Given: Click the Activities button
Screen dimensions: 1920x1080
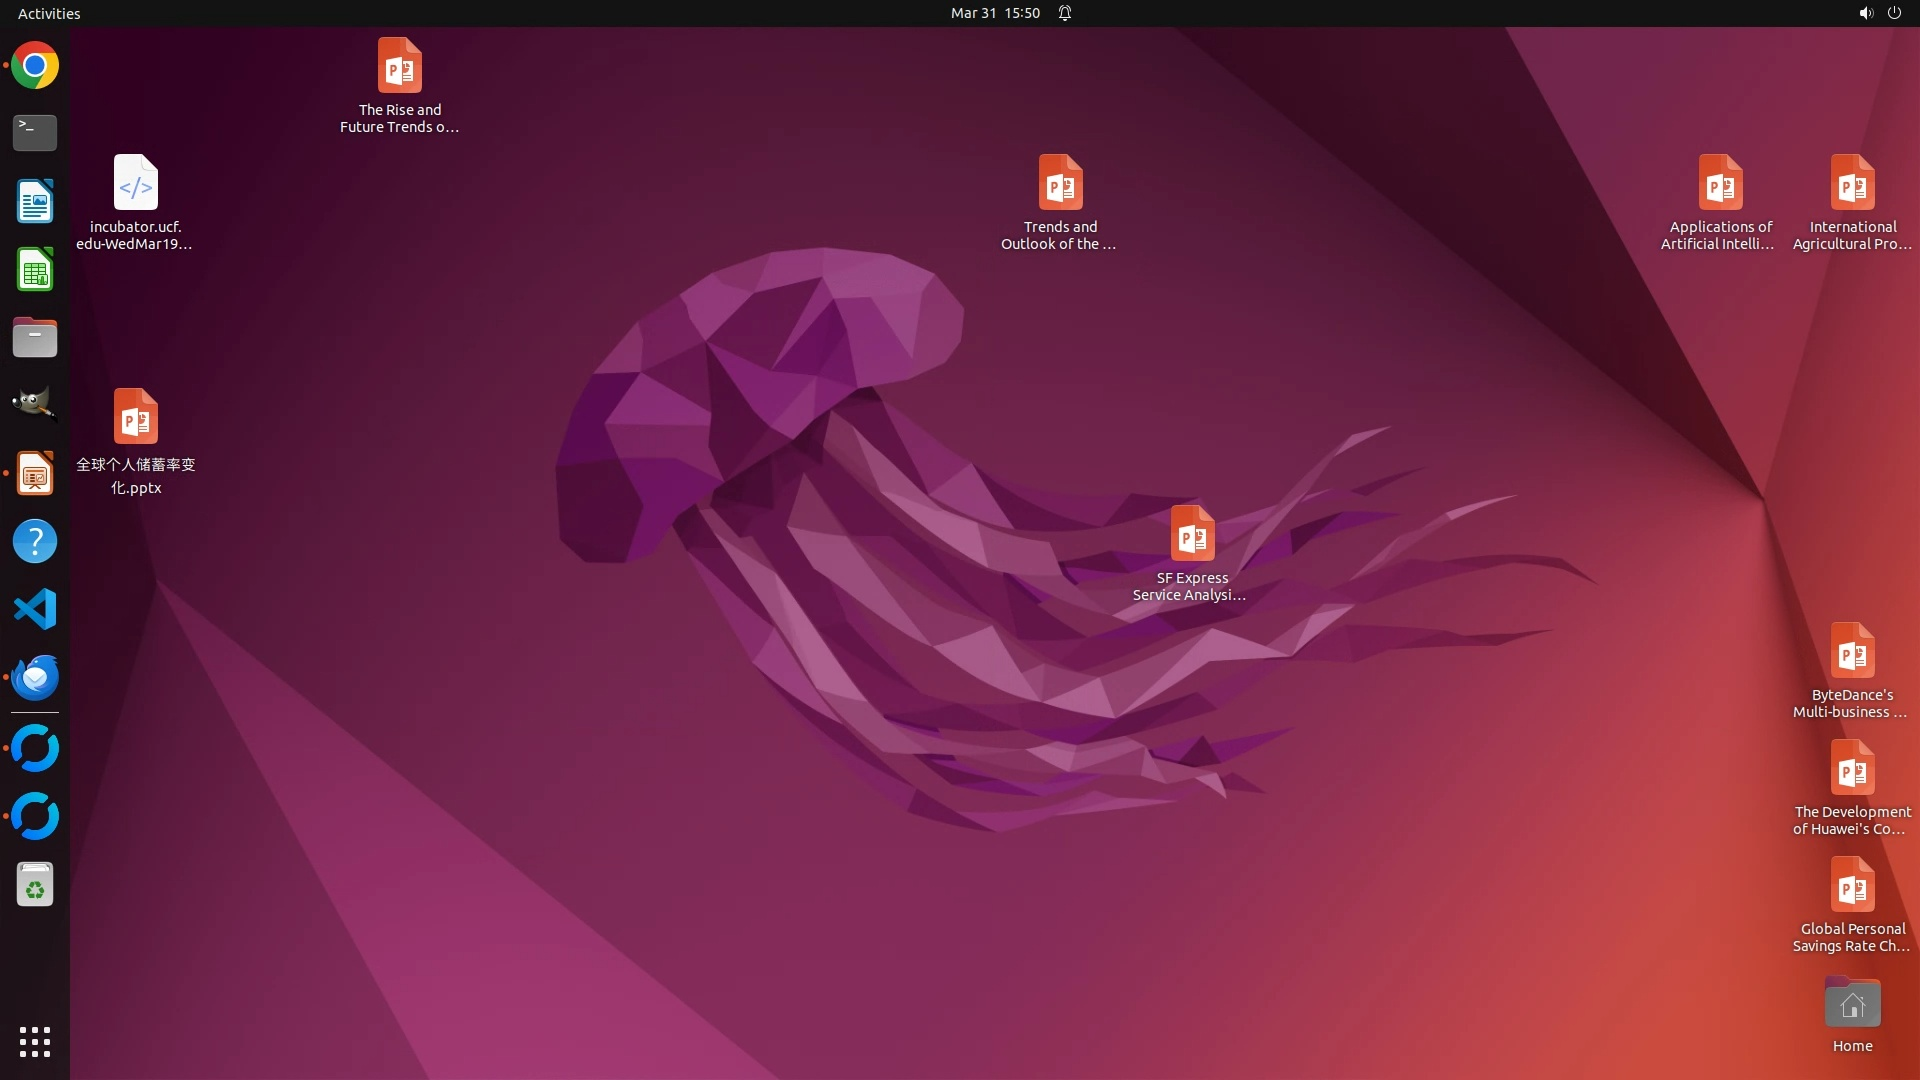Looking at the screenshot, I should pyautogui.click(x=49, y=13).
